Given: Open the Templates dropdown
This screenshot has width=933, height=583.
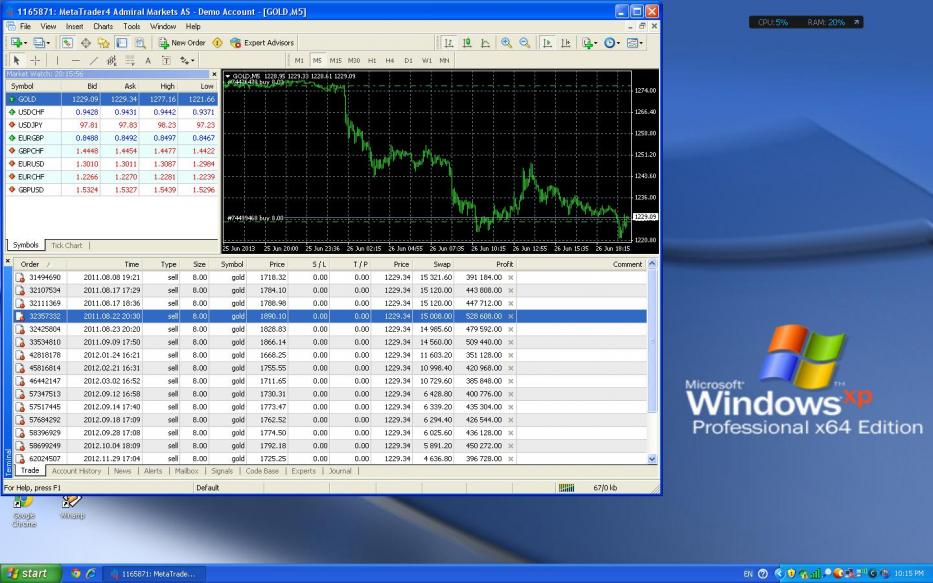Looking at the screenshot, I should (634, 43).
